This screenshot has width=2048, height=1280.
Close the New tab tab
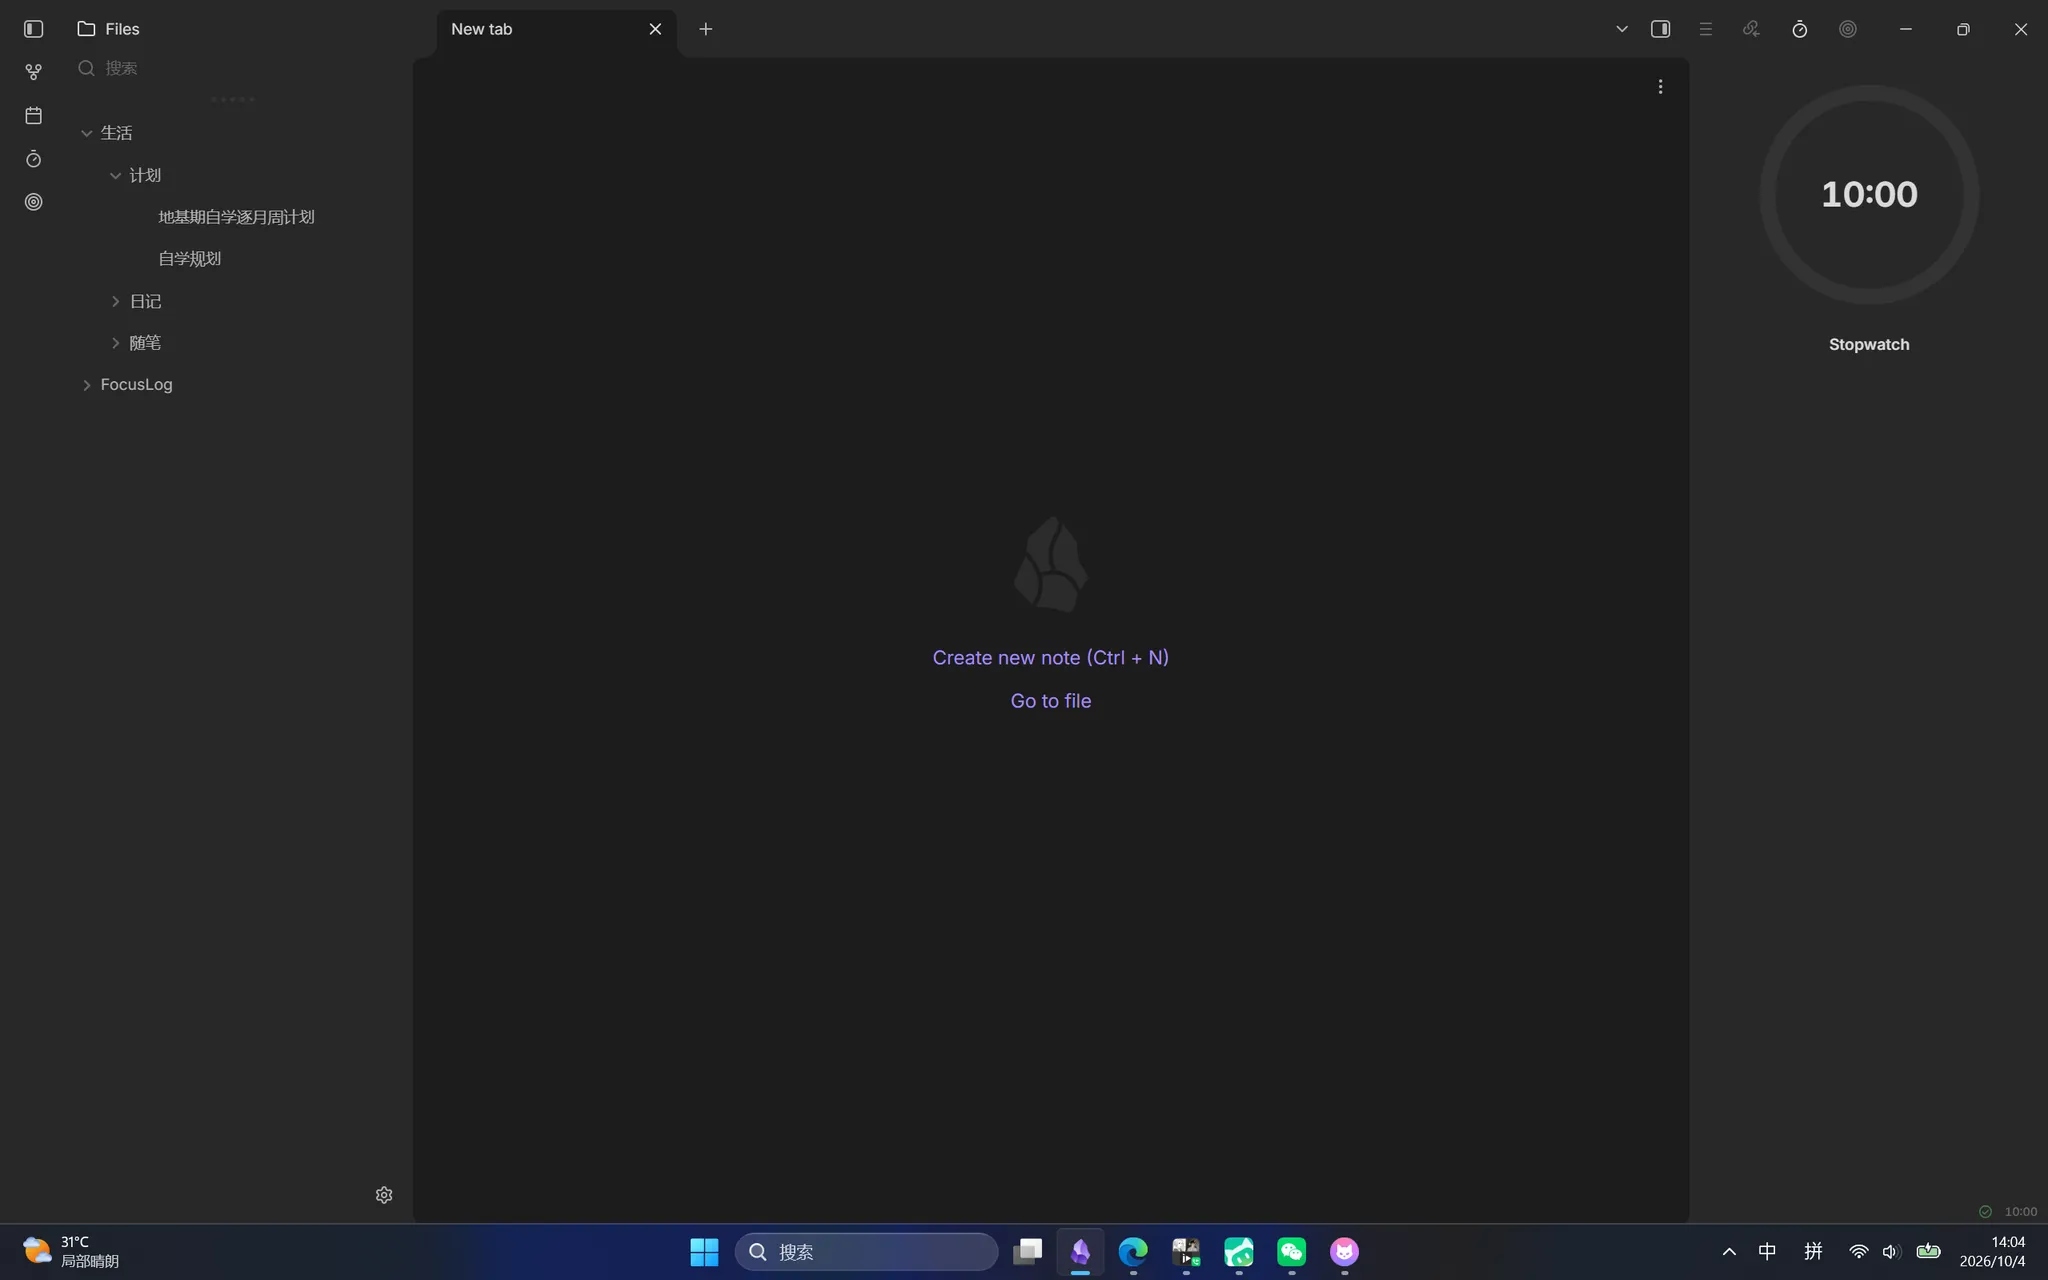(655, 29)
